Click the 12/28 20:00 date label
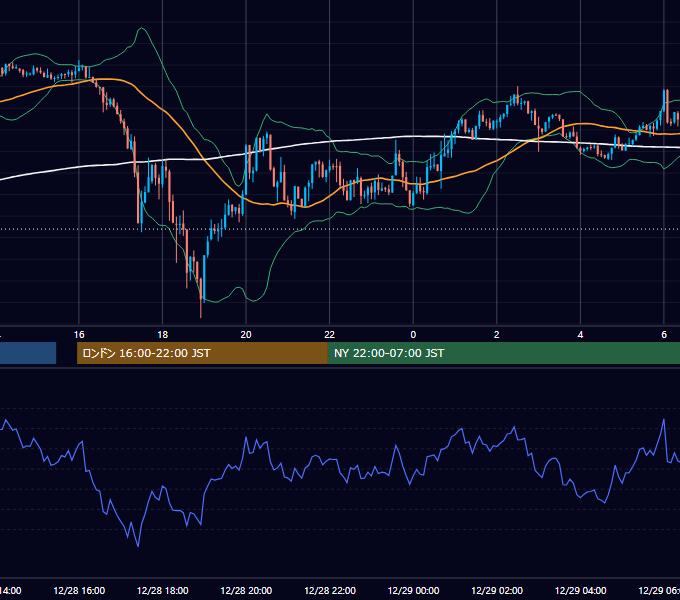 point(246,590)
